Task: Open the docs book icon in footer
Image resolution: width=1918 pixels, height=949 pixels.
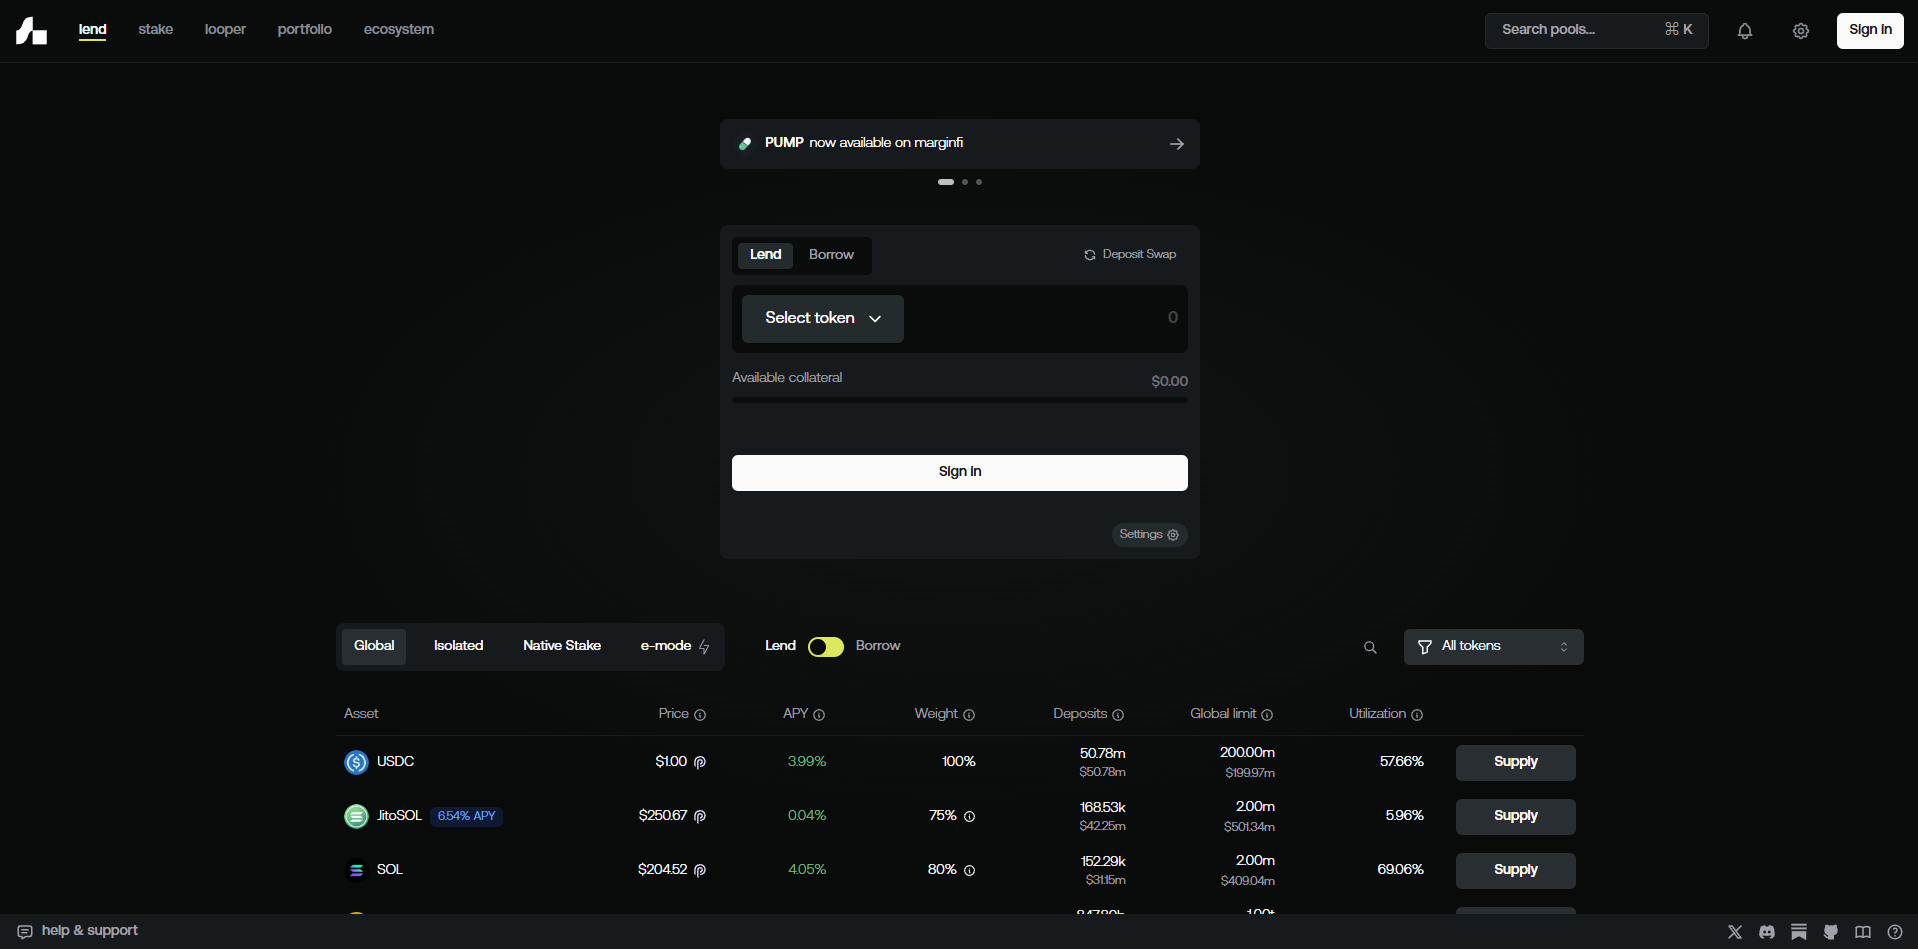Action: pyautogui.click(x=1863, y=932)
